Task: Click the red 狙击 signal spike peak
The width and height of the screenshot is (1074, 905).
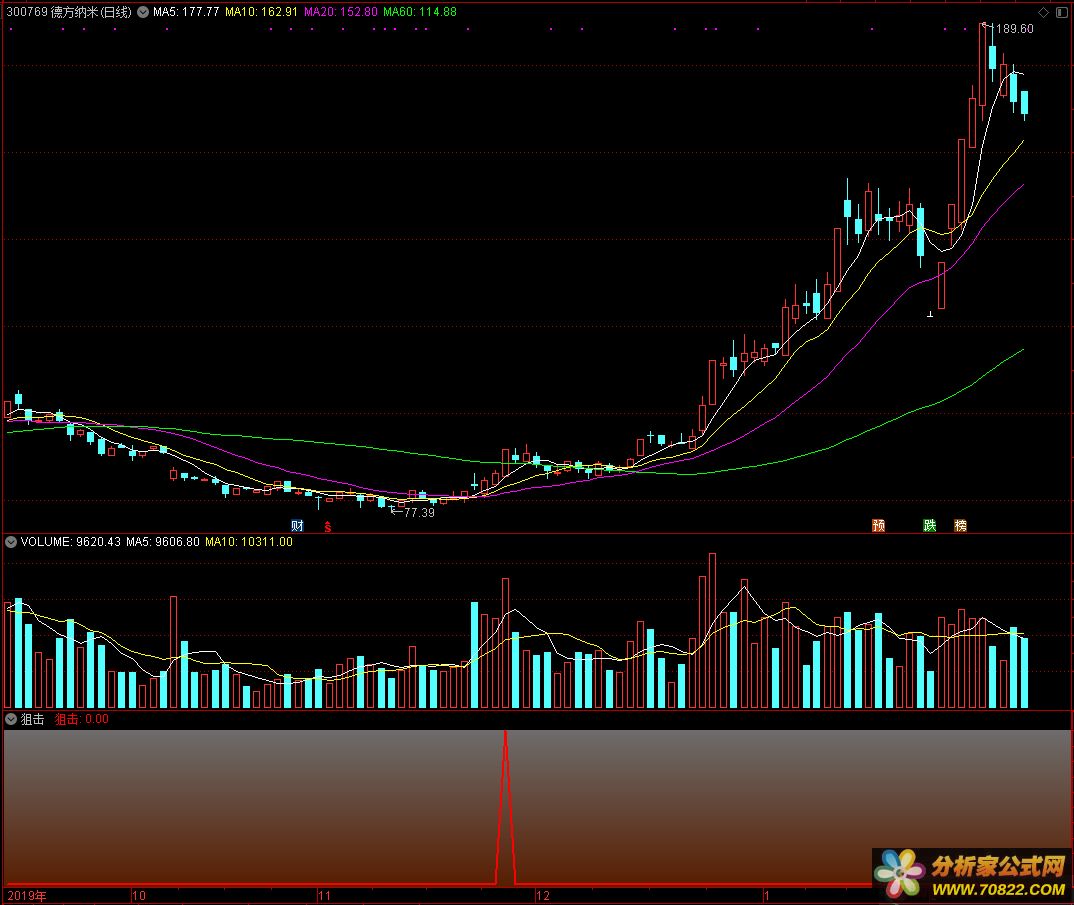Action: click(505, 734)
